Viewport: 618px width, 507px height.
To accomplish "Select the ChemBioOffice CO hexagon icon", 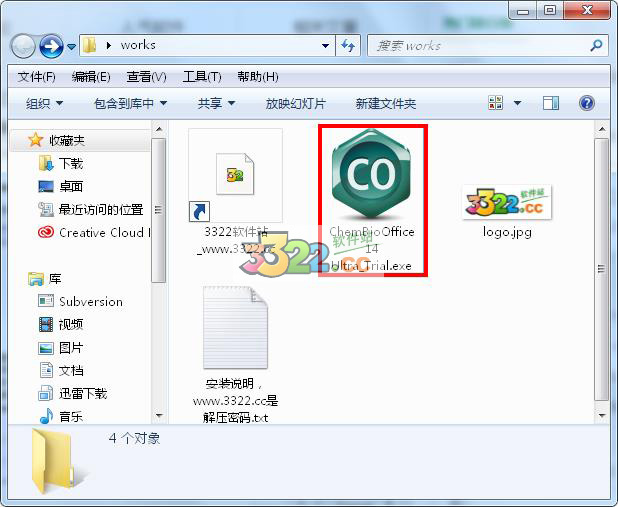I will coord(371,174).
